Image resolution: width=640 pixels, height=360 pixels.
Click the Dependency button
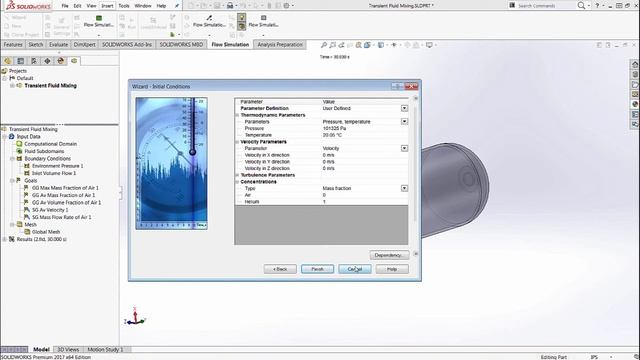coord(389,255)
